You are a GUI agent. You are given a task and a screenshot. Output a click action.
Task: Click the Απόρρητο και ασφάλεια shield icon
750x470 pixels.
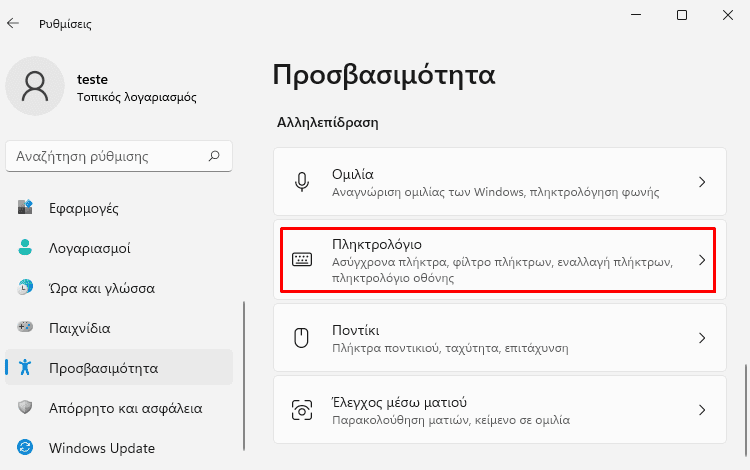pyautogui.click(x=25, y=407)
